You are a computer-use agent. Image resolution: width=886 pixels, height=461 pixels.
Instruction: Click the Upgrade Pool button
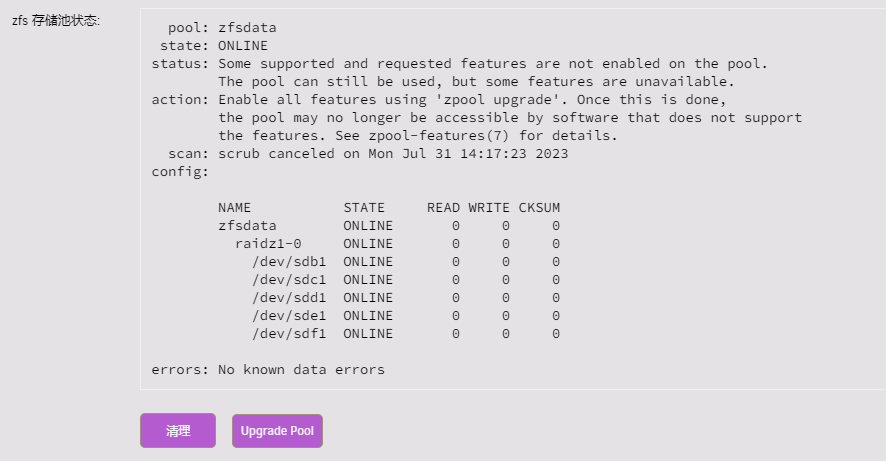click(277, 431)
